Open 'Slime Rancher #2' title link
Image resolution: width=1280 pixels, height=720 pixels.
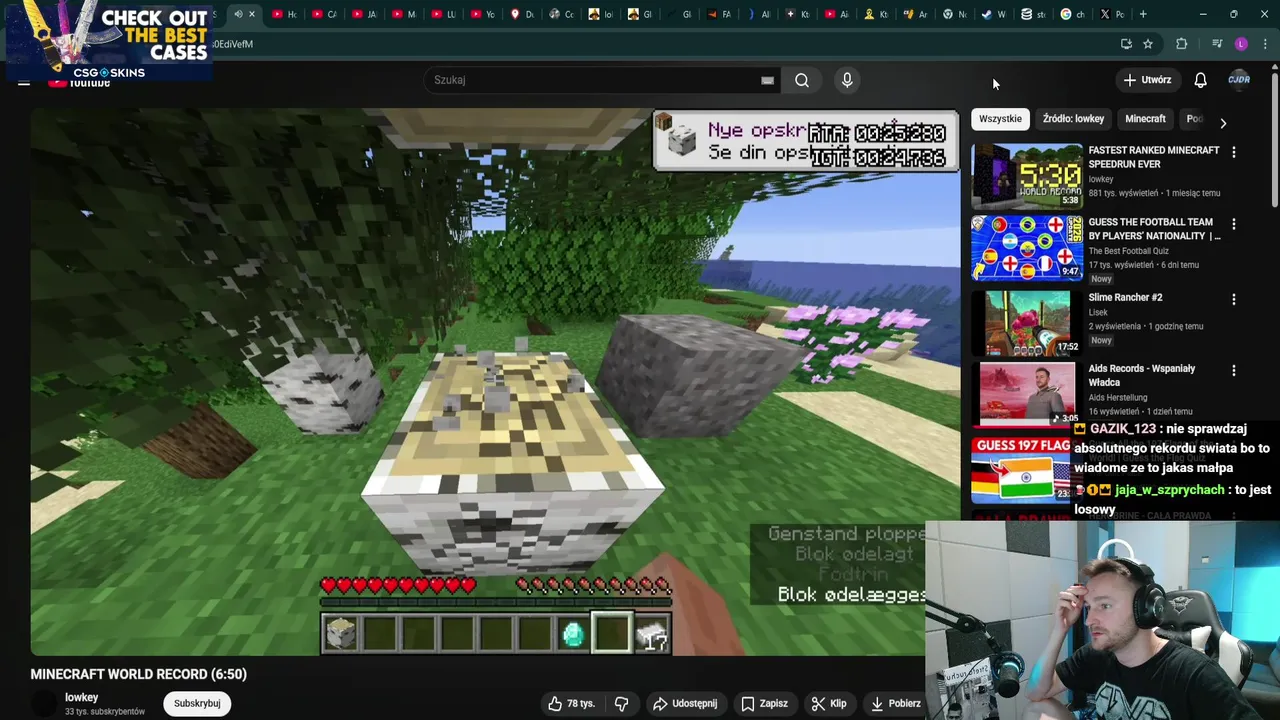pos(1125,298)
